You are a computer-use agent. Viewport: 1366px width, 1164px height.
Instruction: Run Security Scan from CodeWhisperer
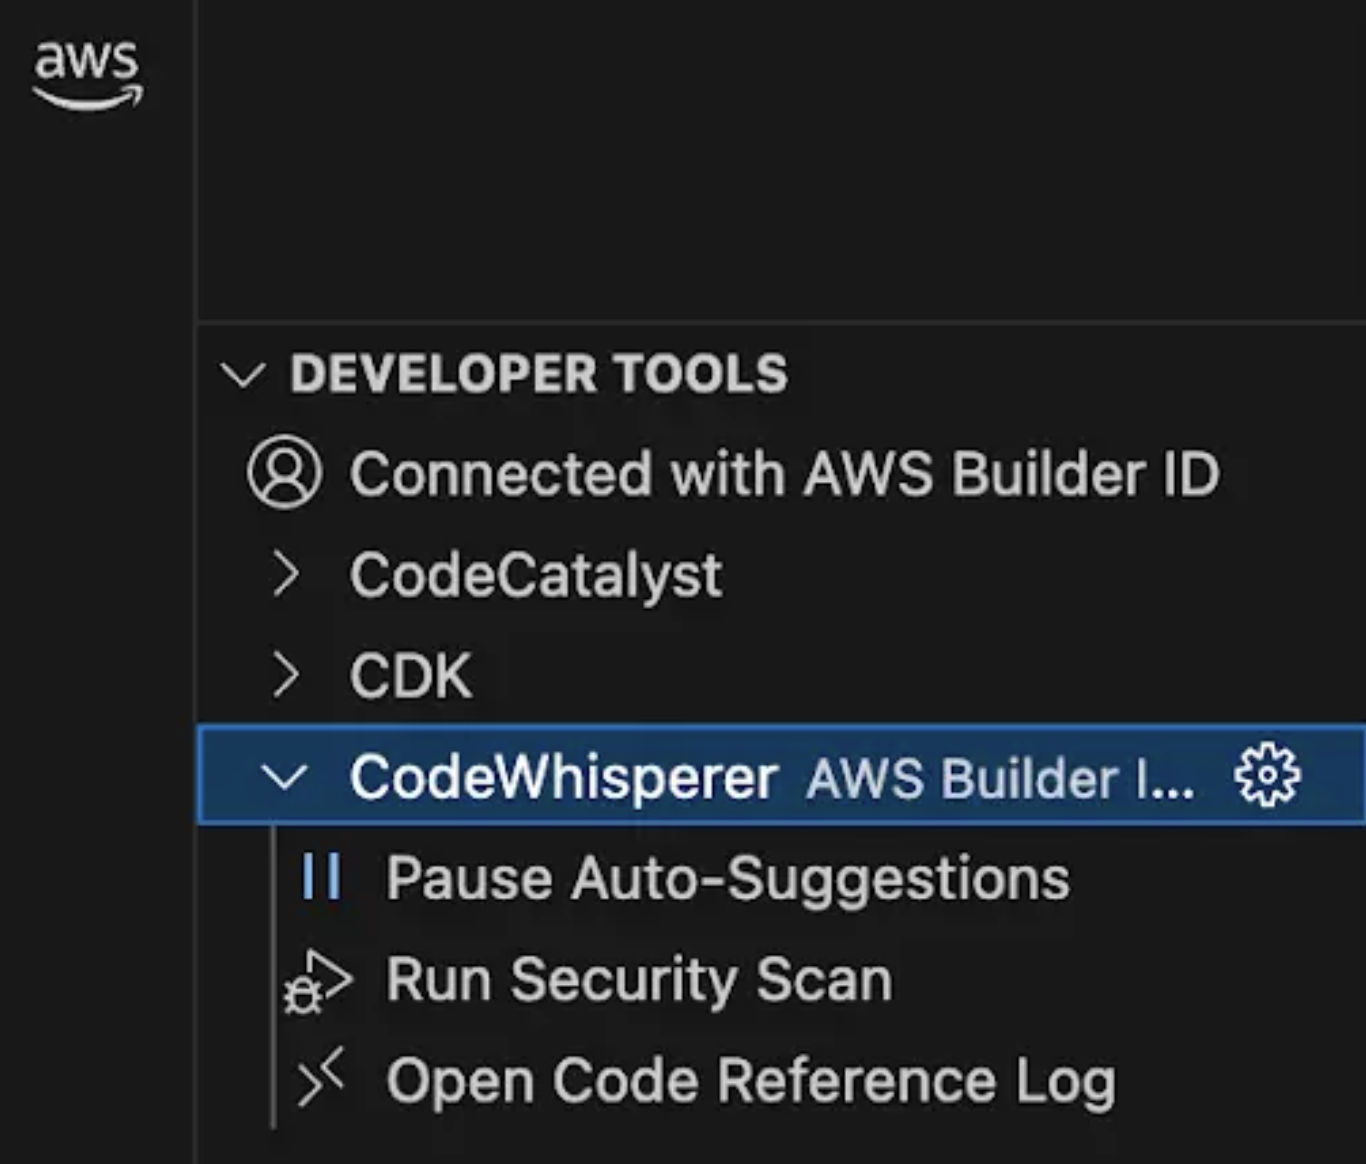click(x=640, y=981)
